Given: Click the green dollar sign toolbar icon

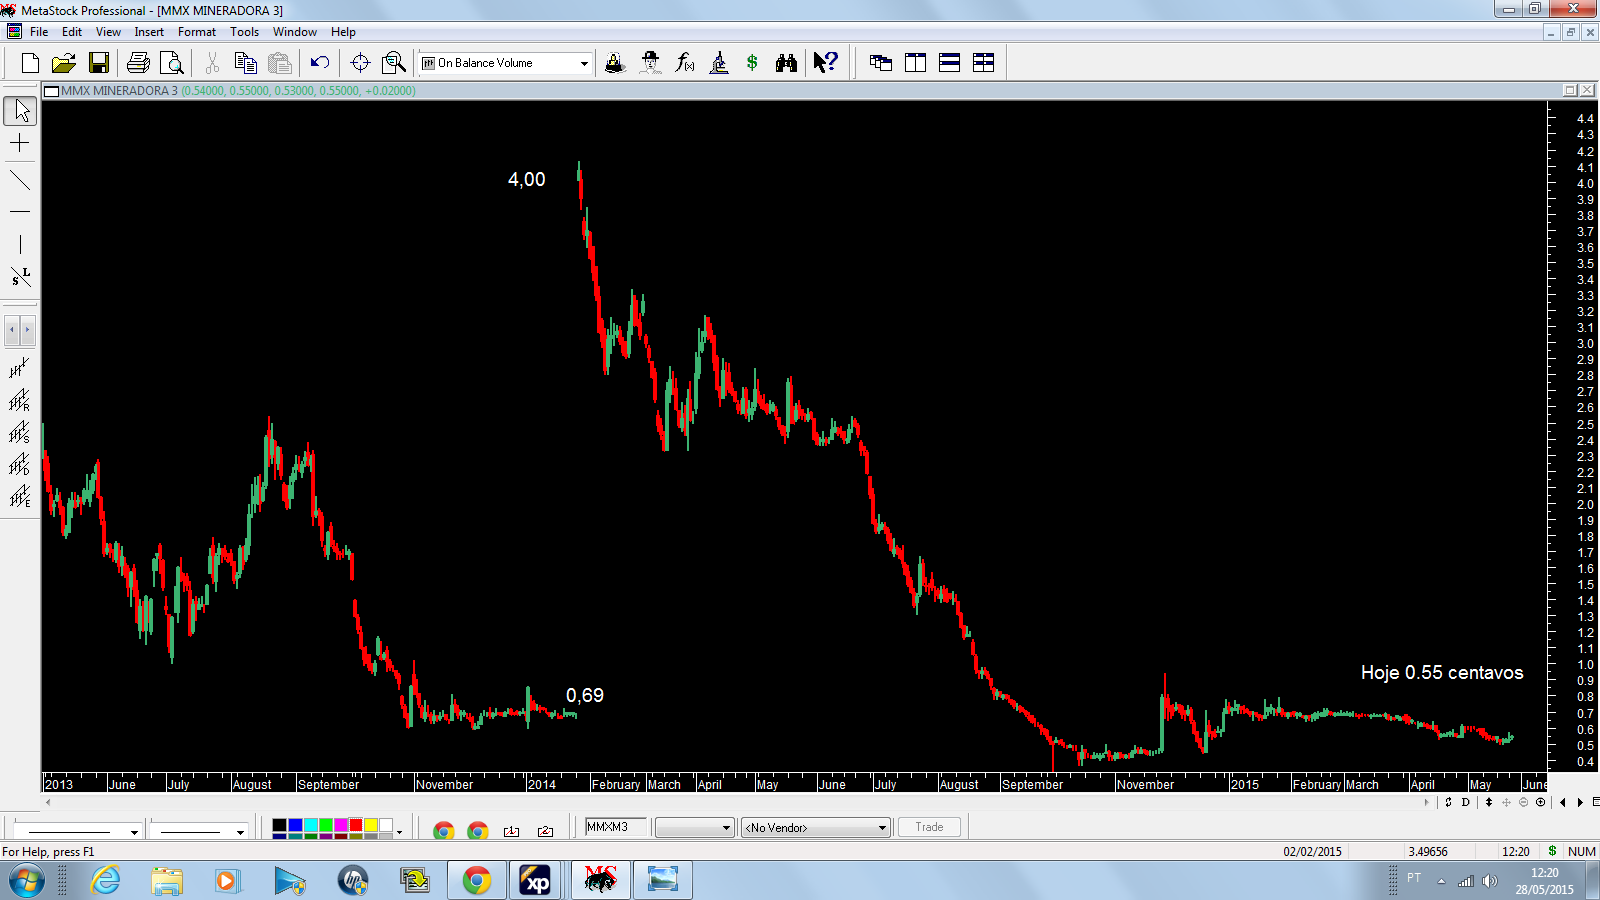Looking at the screenshot, I should 752,63.
